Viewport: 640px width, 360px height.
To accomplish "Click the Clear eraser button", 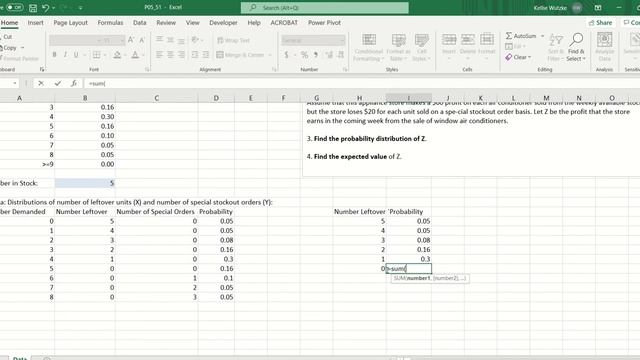I will point(518,57).
